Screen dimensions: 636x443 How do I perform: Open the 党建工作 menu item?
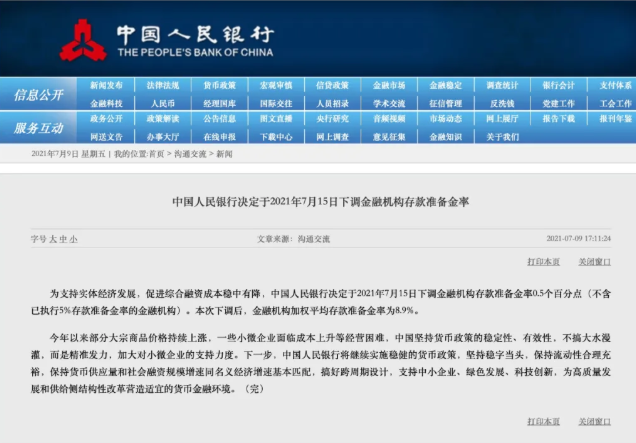[559, 103]
